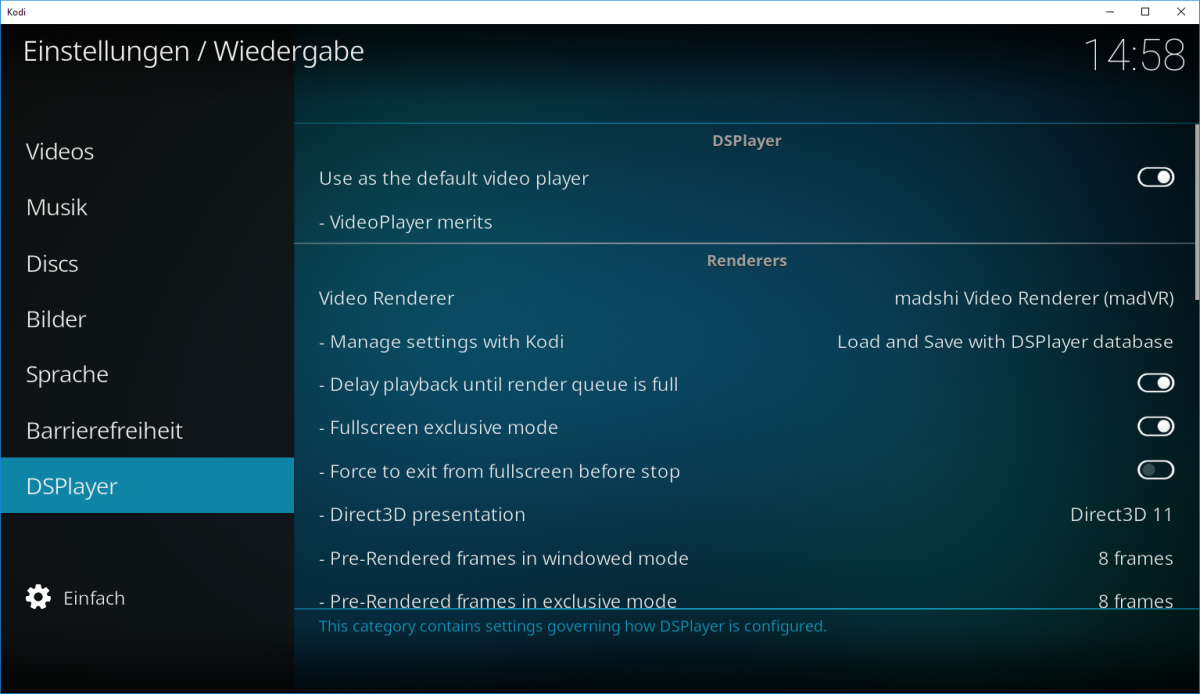Toggle Use as the default video player

click(1155, 178)
